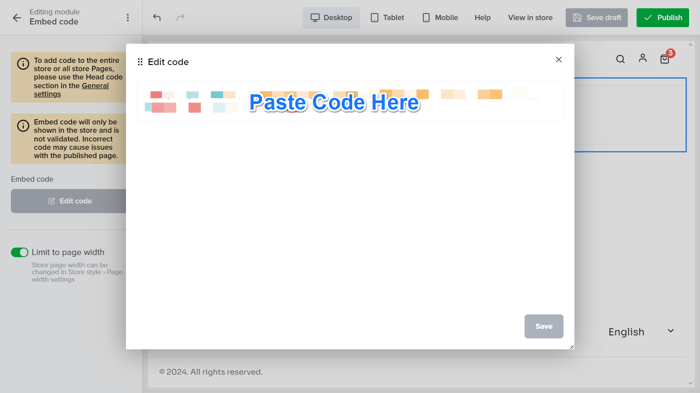Switch to Mobile preview

[x=440, y=18]
